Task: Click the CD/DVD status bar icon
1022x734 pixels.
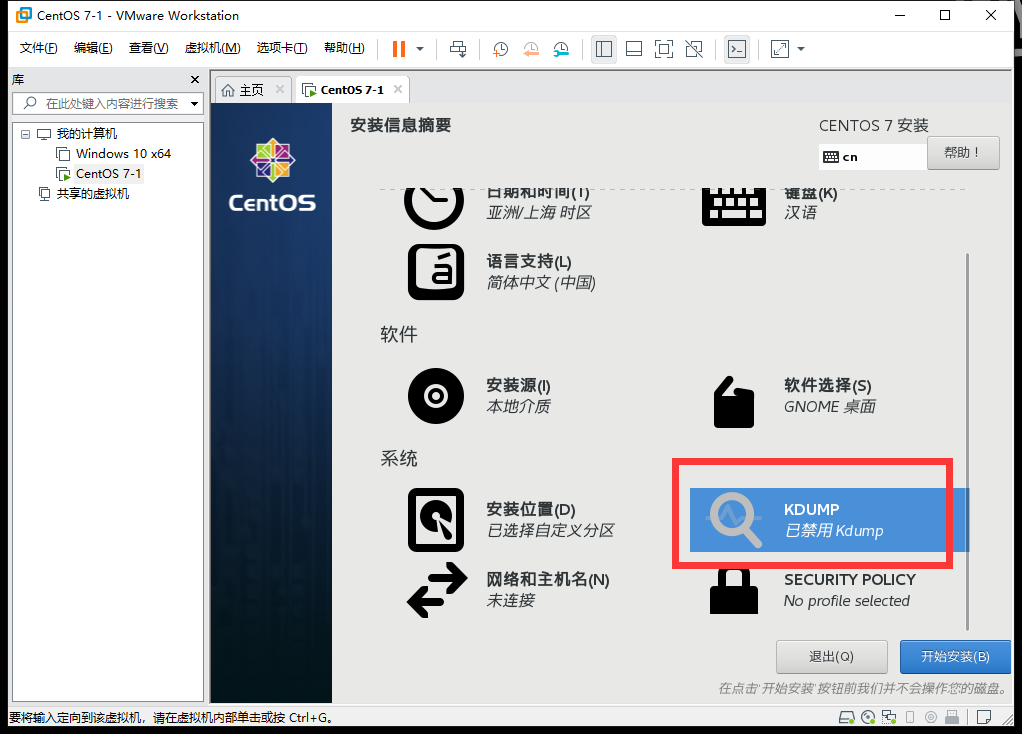Action: pos(868,717)
